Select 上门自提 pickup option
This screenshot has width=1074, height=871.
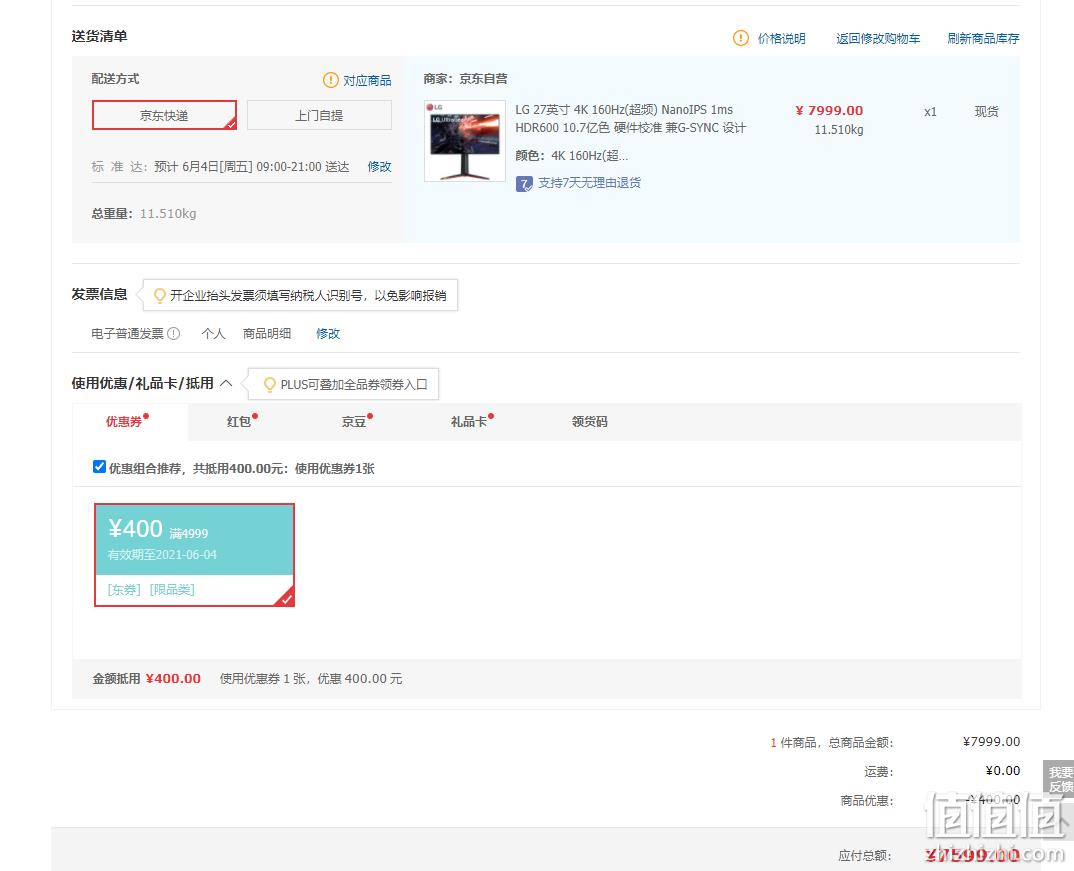pyautogui.click(x=319, y=115)
